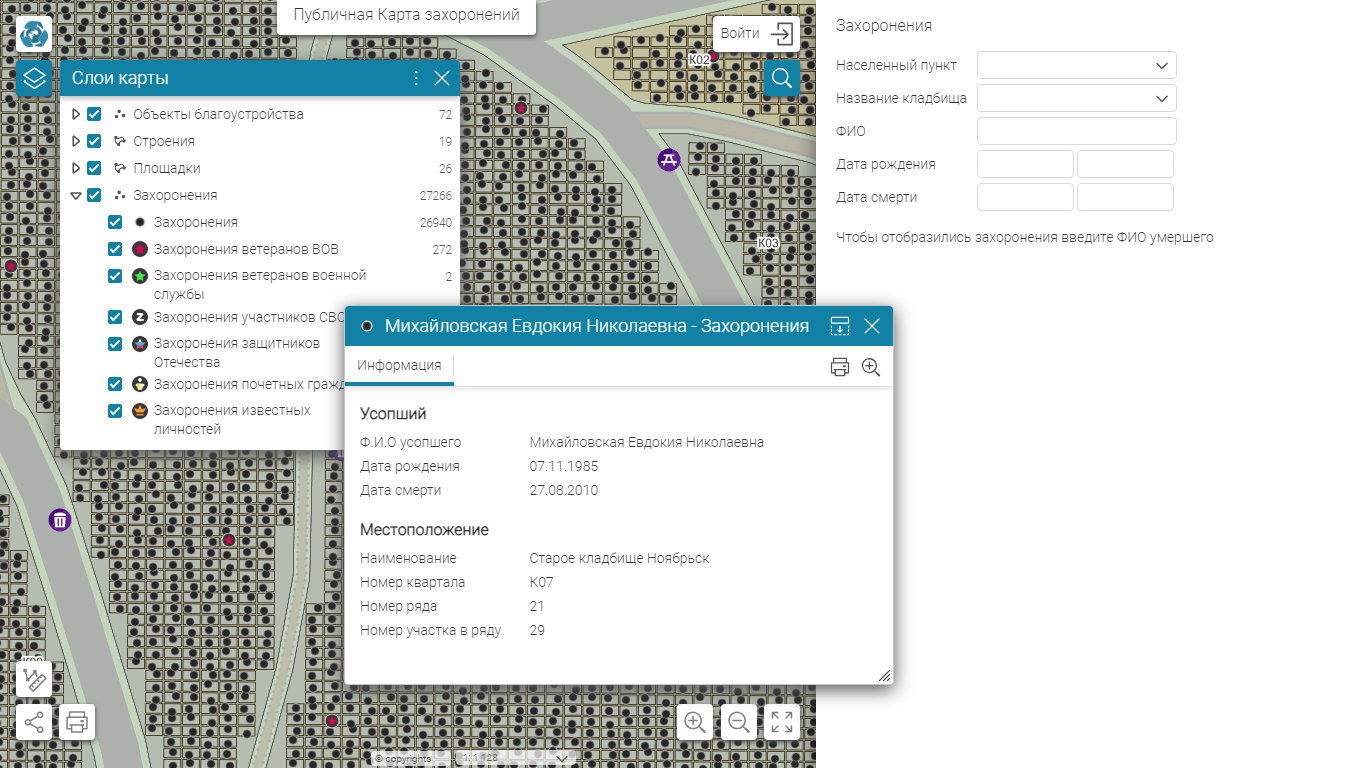Print the burial info card
The height and width of the screenshot is (768, 1366).
coord(840,367)
